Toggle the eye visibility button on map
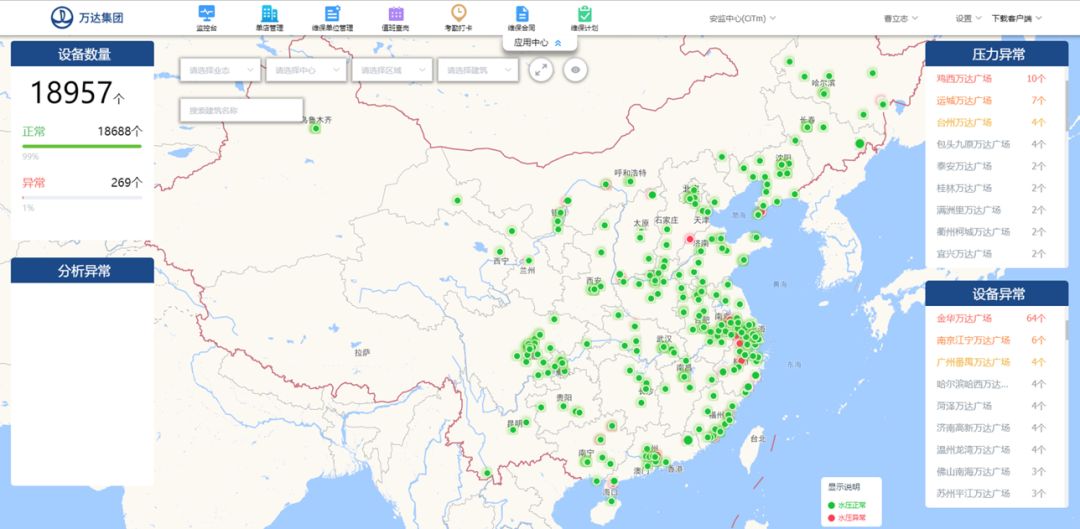This screenshot has width=1080, height=529. pos(575,70)
